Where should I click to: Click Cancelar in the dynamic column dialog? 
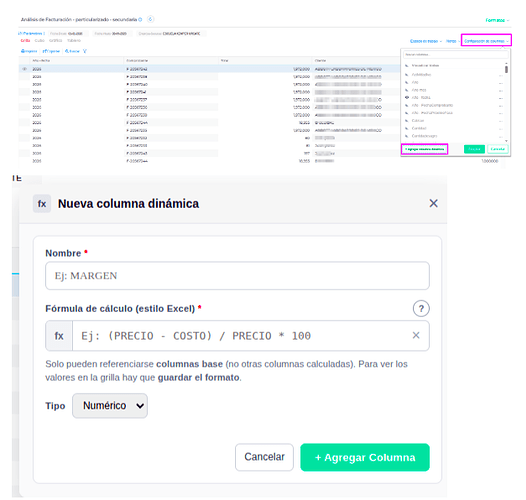pos(264,457)
